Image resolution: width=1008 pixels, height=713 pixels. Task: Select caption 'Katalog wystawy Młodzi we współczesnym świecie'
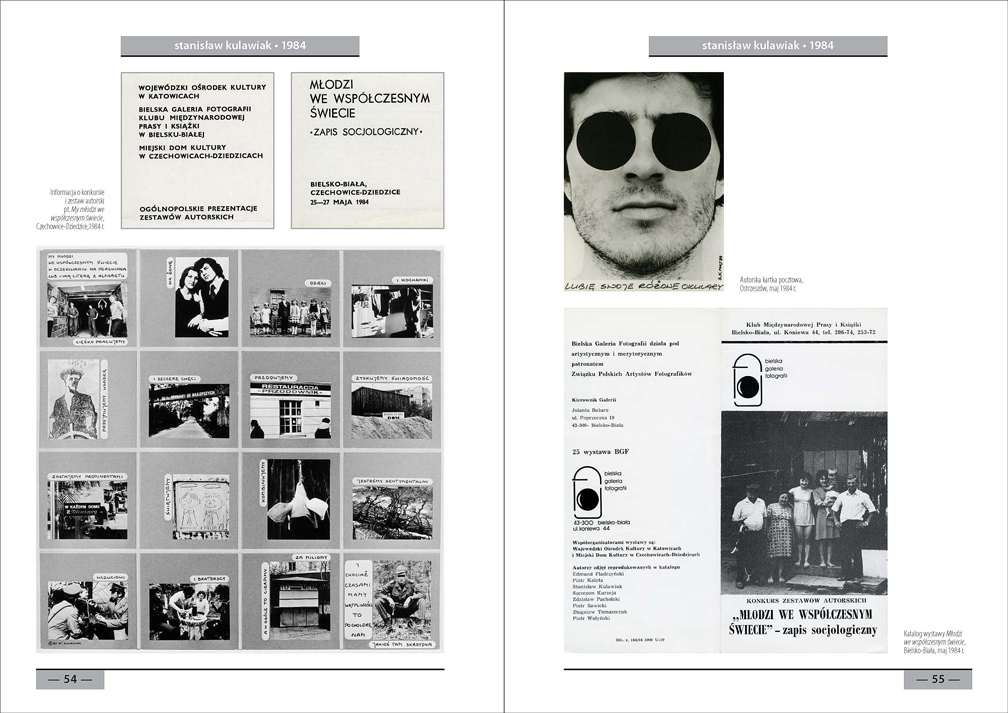tap(934, 638)
